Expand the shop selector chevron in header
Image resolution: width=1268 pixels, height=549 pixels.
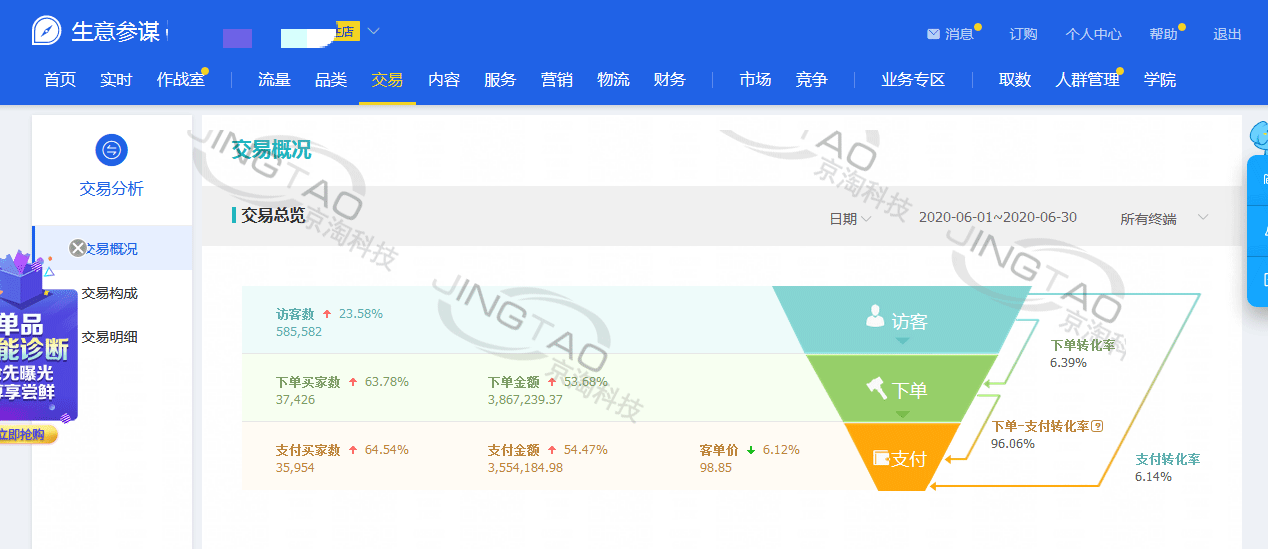pos(373,31)
